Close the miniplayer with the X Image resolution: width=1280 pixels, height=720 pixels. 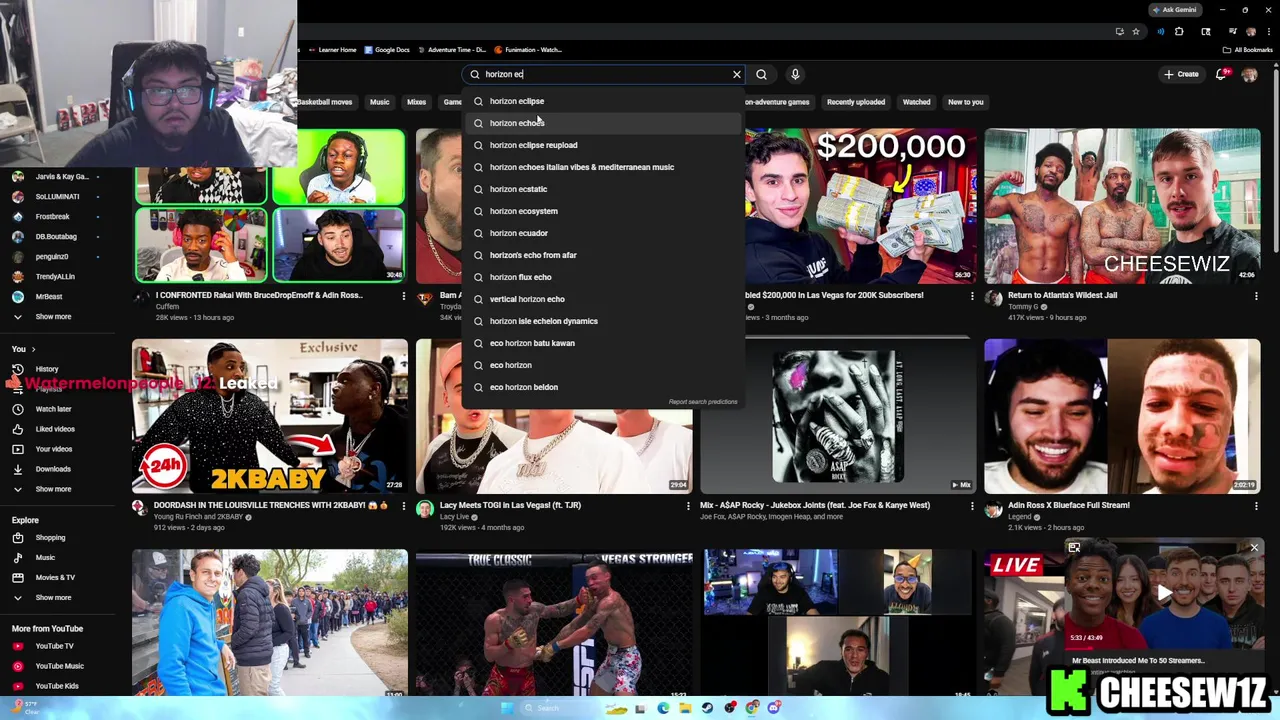pos(1254,548)
